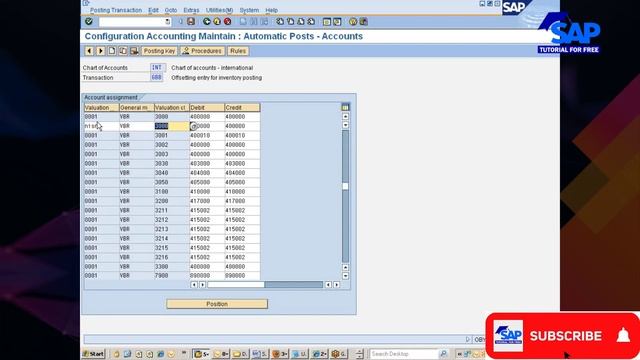This screenshot has width=640, height=360.
Task: Click the yellow Help question icon
Action: point(353,22)
